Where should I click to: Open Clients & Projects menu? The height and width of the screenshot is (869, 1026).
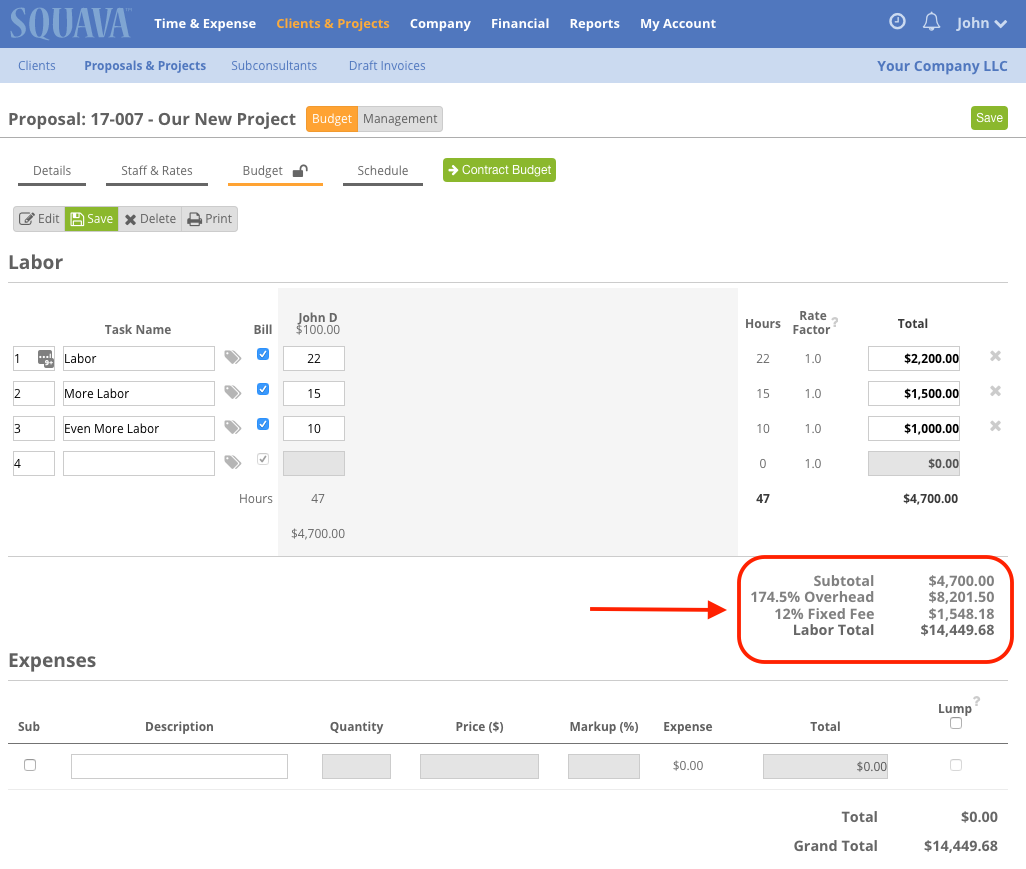pyautogui.click(x=332, y=24)
